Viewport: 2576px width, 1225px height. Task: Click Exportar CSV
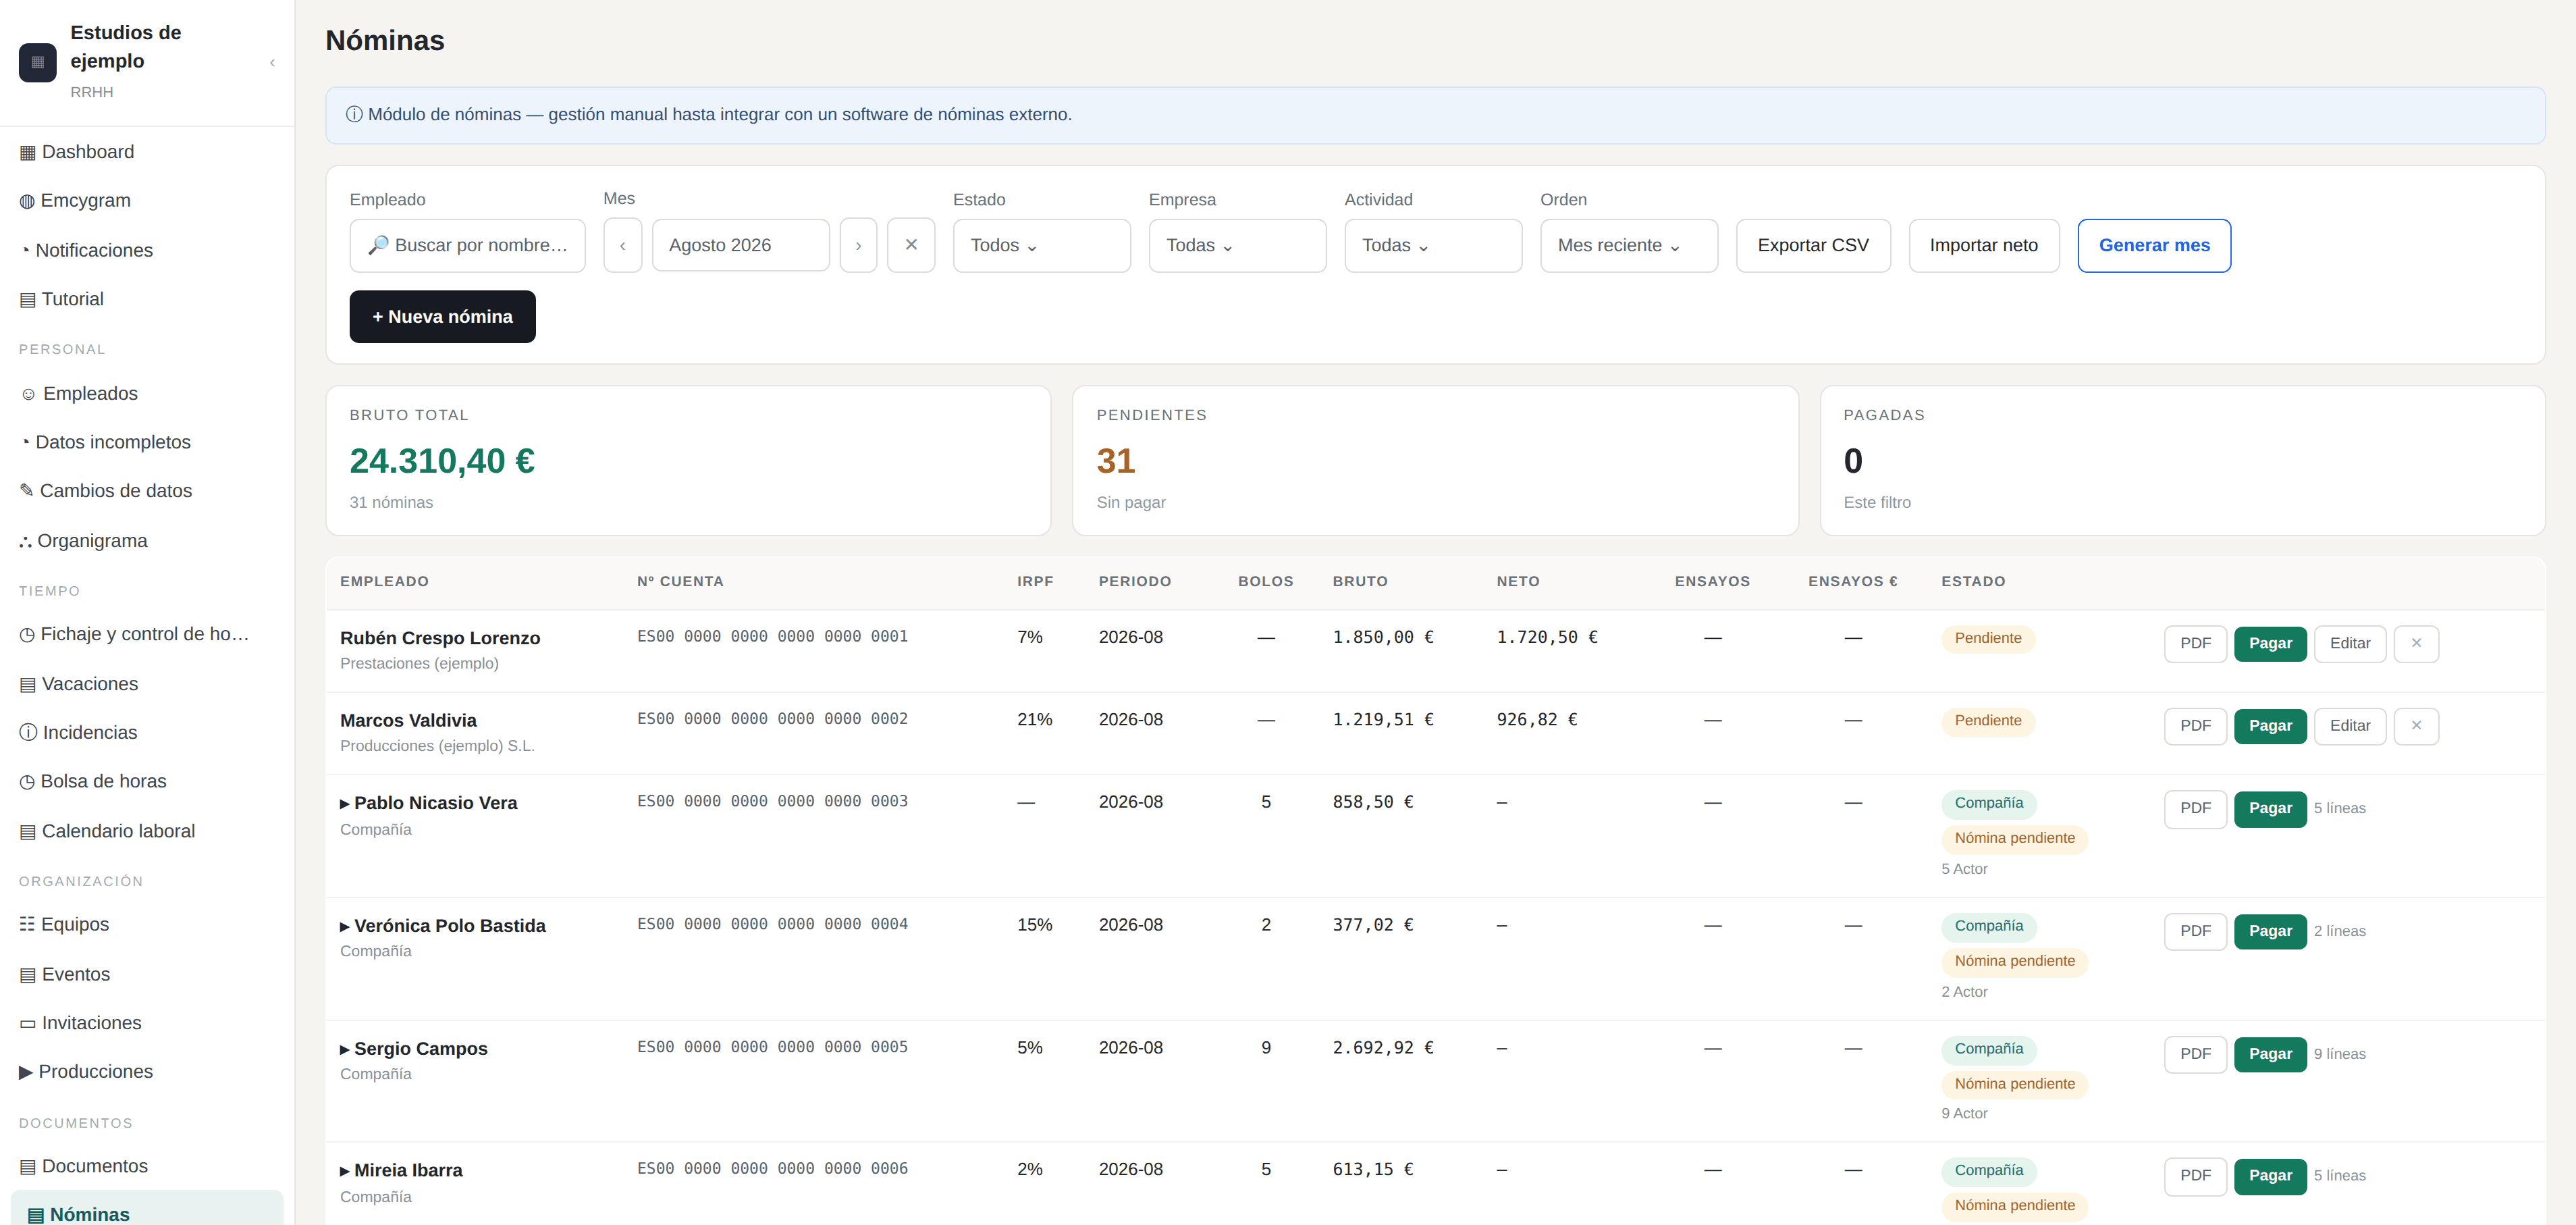(1813, 246)
